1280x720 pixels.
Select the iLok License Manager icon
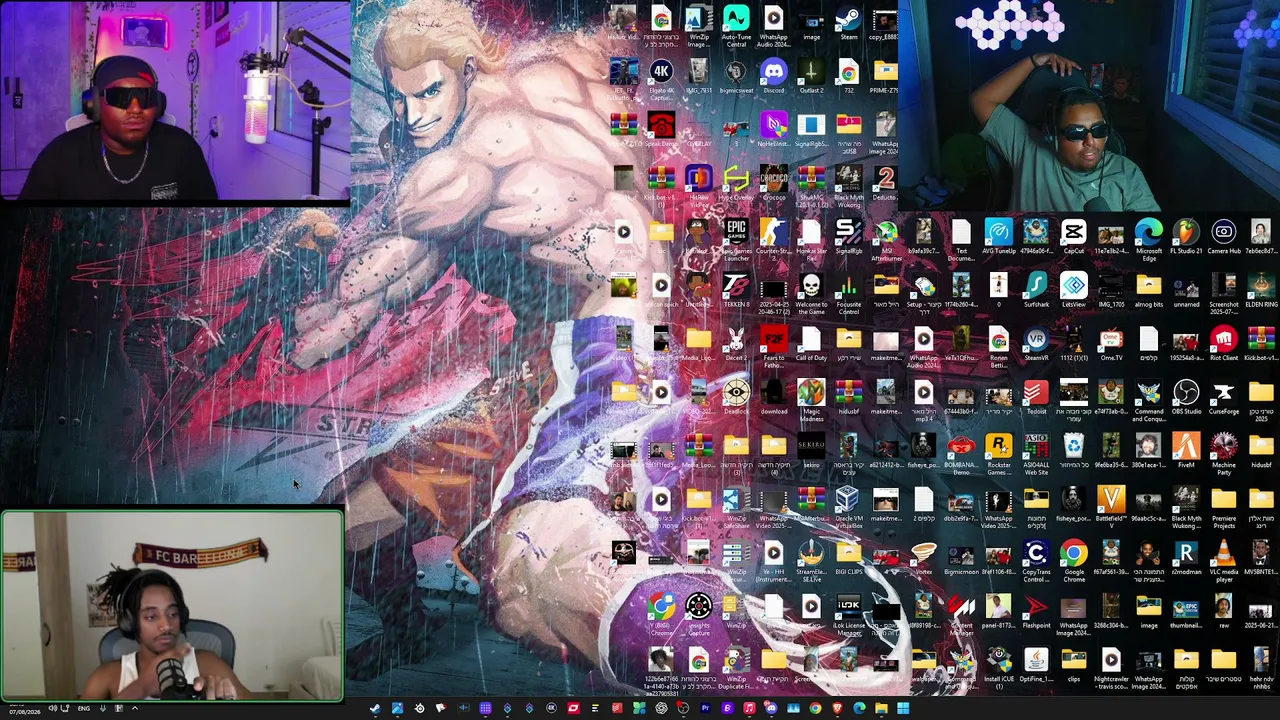[x=848, y=616]
